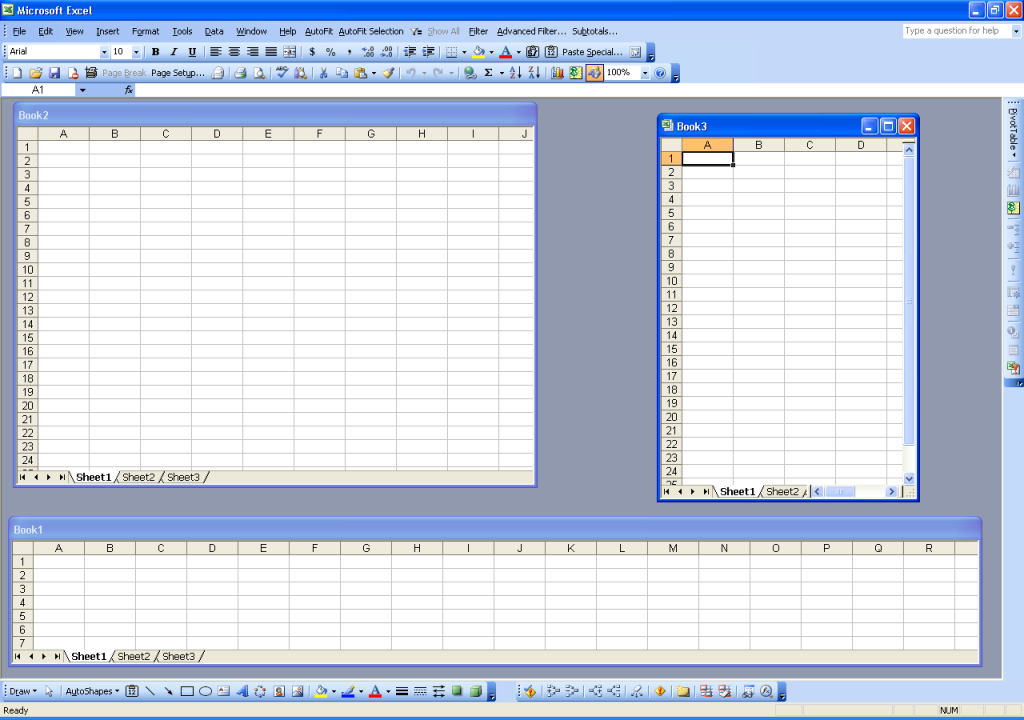Click the Select Objects arrow tool
Viewport: 1024px width, 720px height.
click(49, 691)
